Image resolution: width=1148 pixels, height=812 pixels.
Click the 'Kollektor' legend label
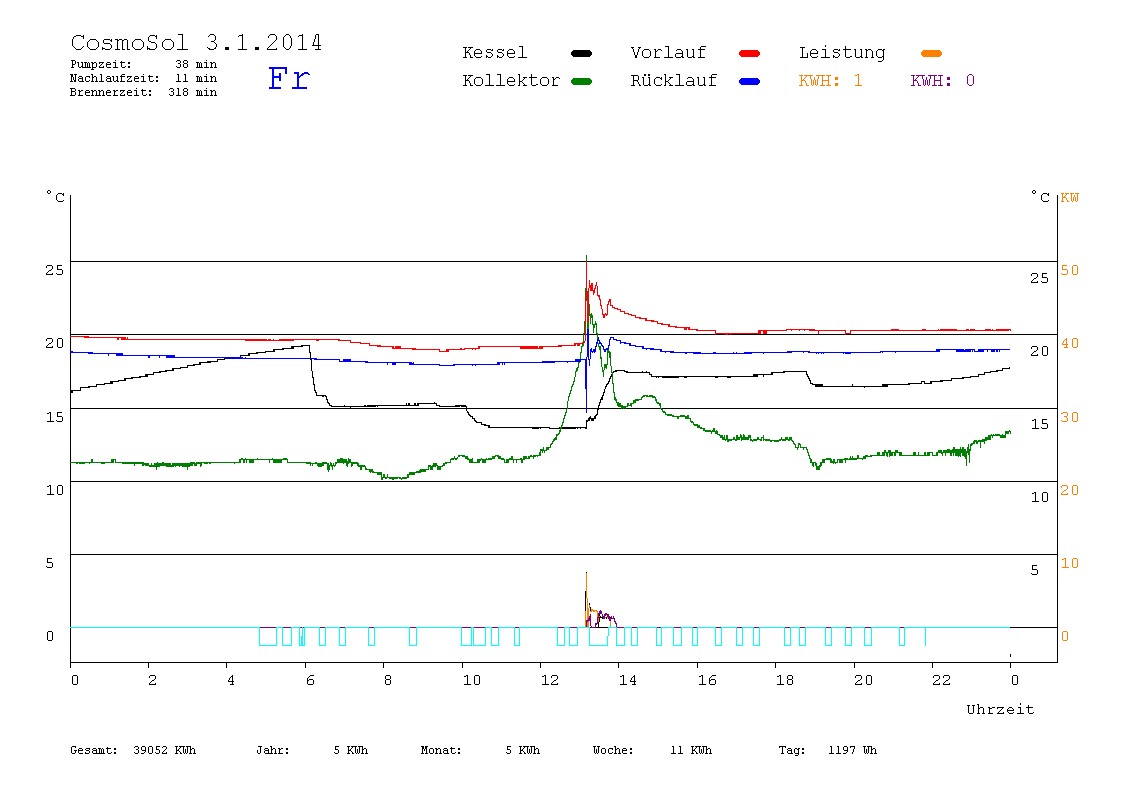(511, 81)
